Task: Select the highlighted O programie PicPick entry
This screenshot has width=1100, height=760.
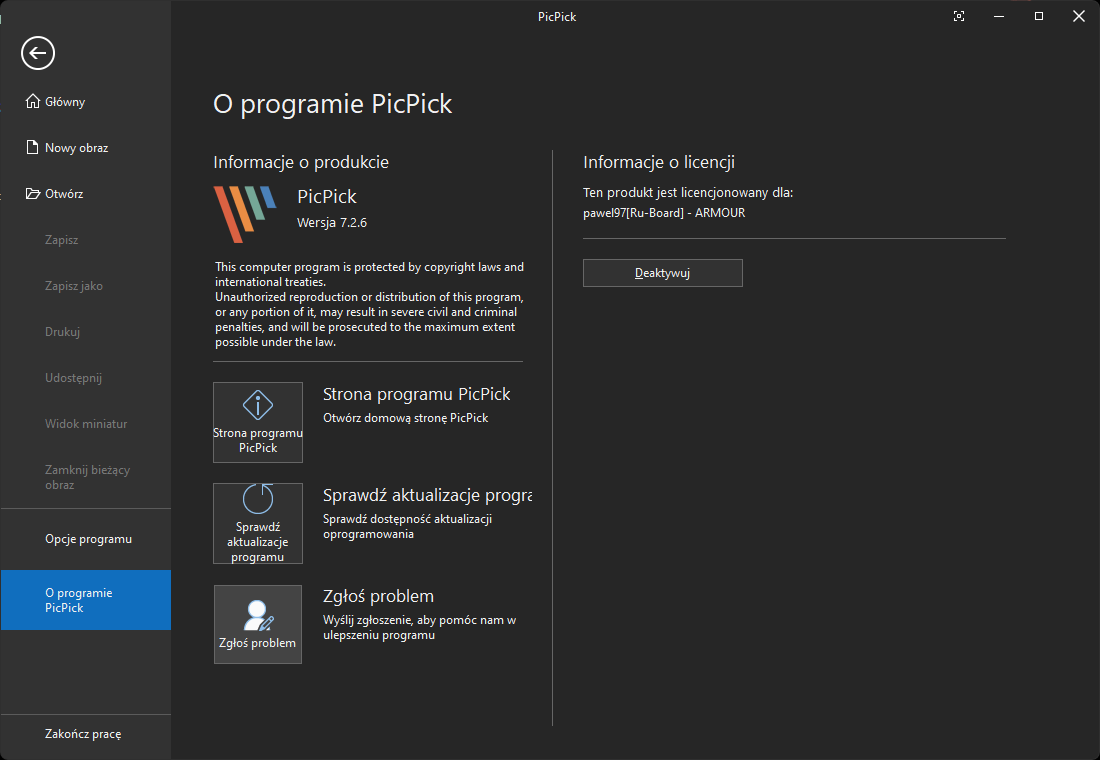Action: pyautogui.click(x=86, y=600)
